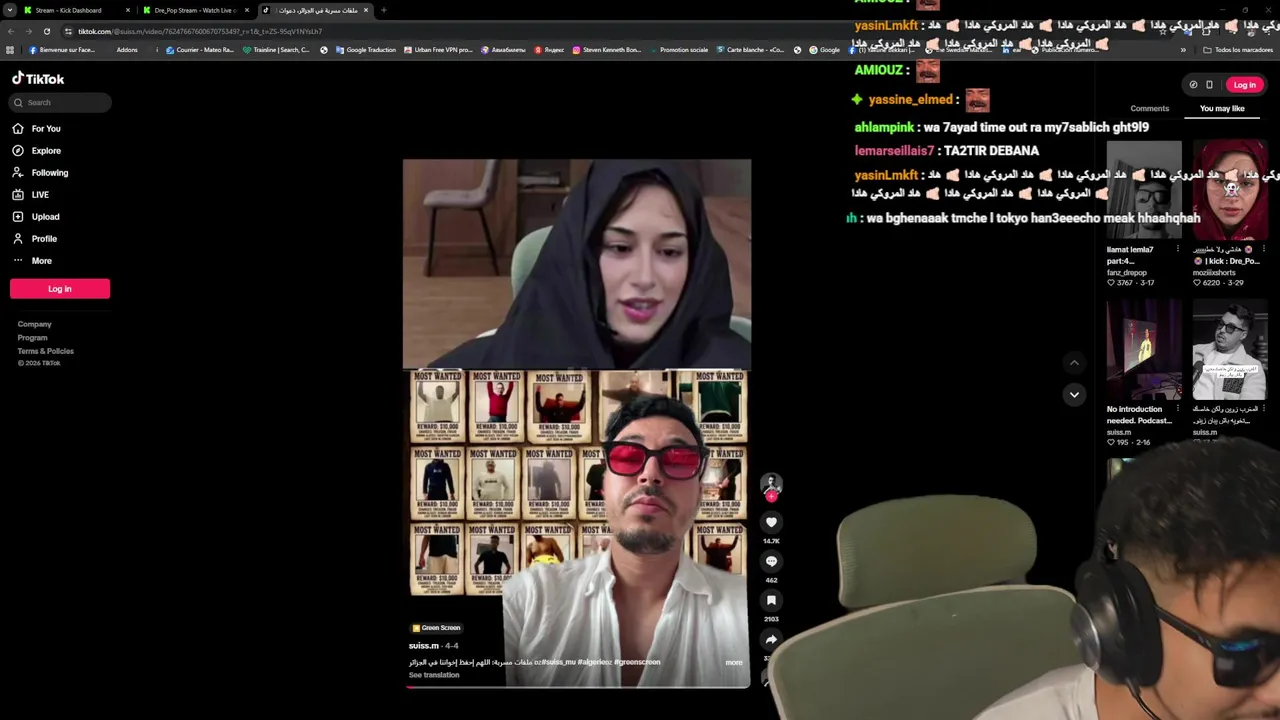
Task: Open the Addons bookmark
Action: click(x=126, y=50)
